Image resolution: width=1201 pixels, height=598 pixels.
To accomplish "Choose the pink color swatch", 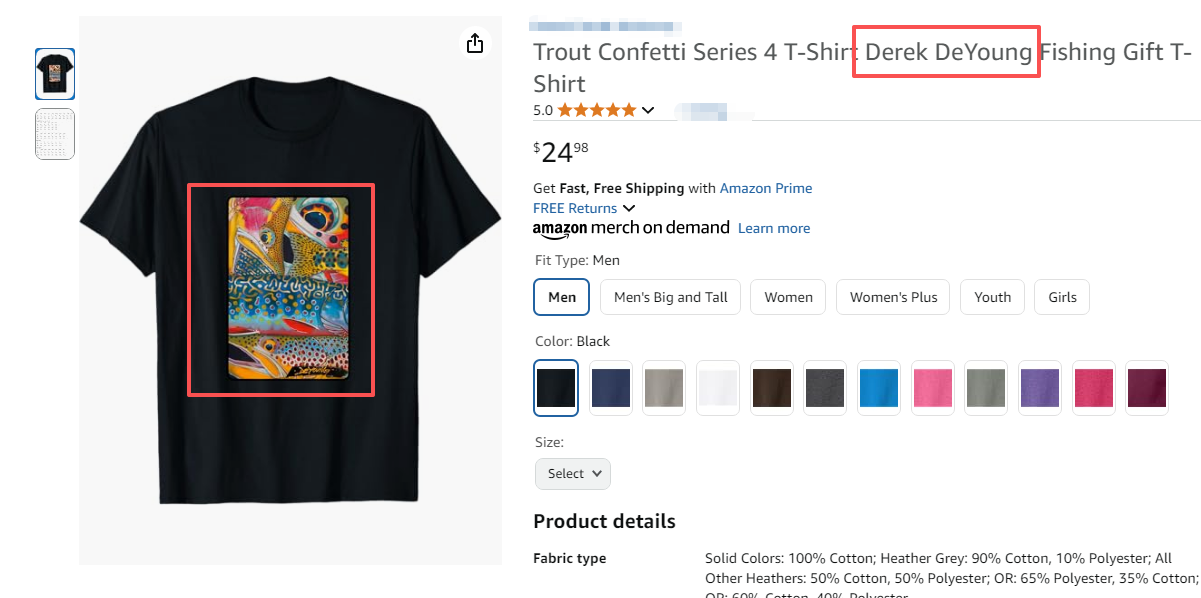I will (933, 388).
